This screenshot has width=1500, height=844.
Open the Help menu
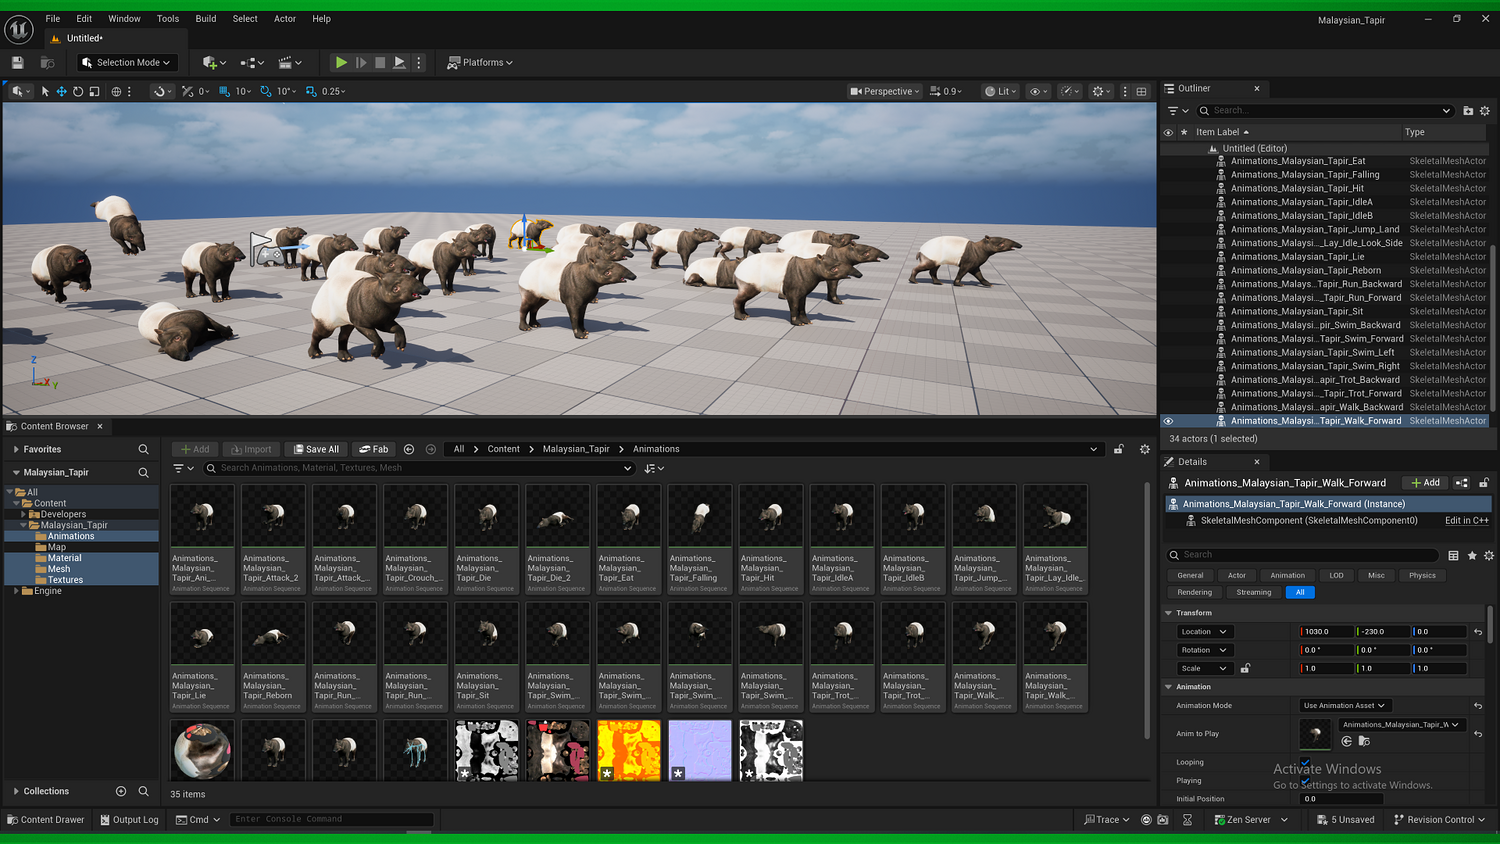point(321,18)
